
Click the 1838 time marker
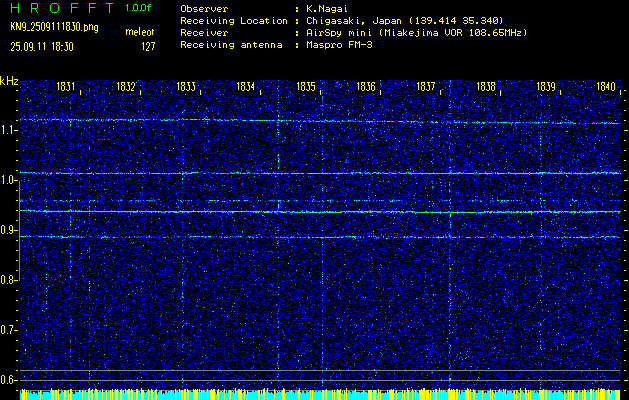[485, 86]
